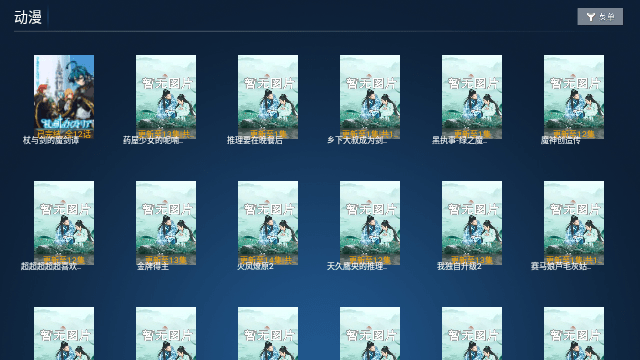Screen dimensions: 640x360
Task: Click the 动漫 category title
Action: [x=28, y=17]
